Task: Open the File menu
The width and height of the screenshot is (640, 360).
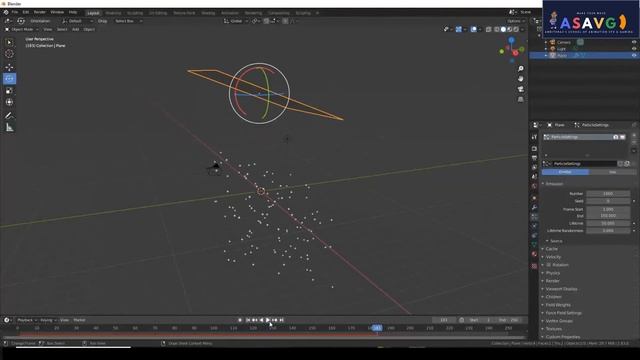Action: pyautogui.click(x=15, y=12)
